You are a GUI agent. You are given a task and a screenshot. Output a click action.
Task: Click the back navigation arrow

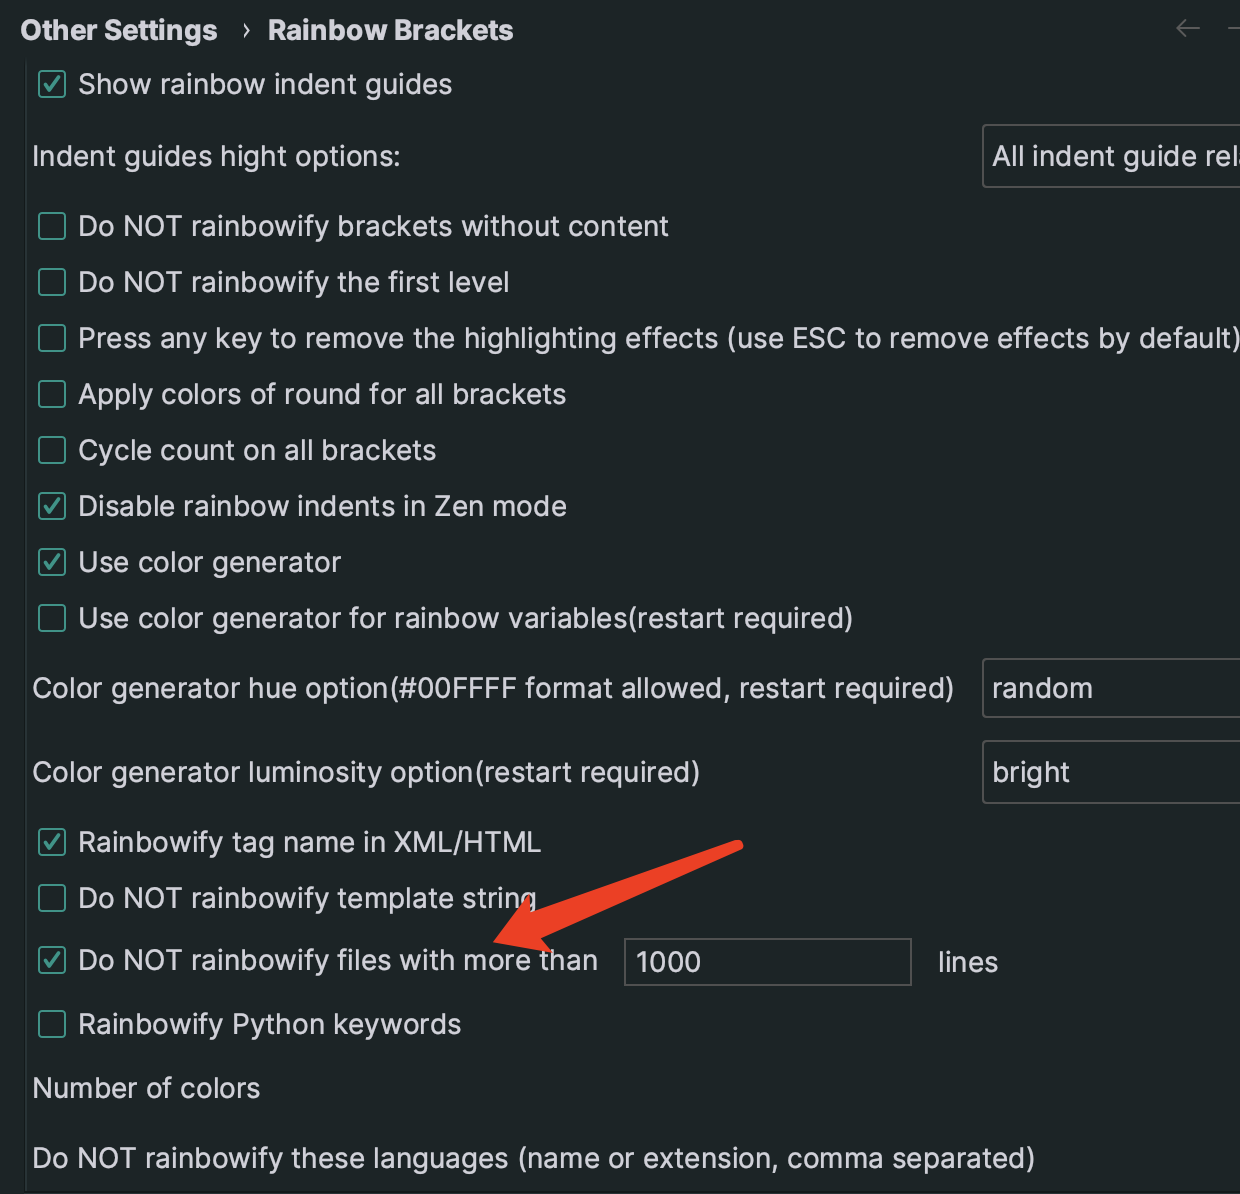click(x=1188, y=28)
